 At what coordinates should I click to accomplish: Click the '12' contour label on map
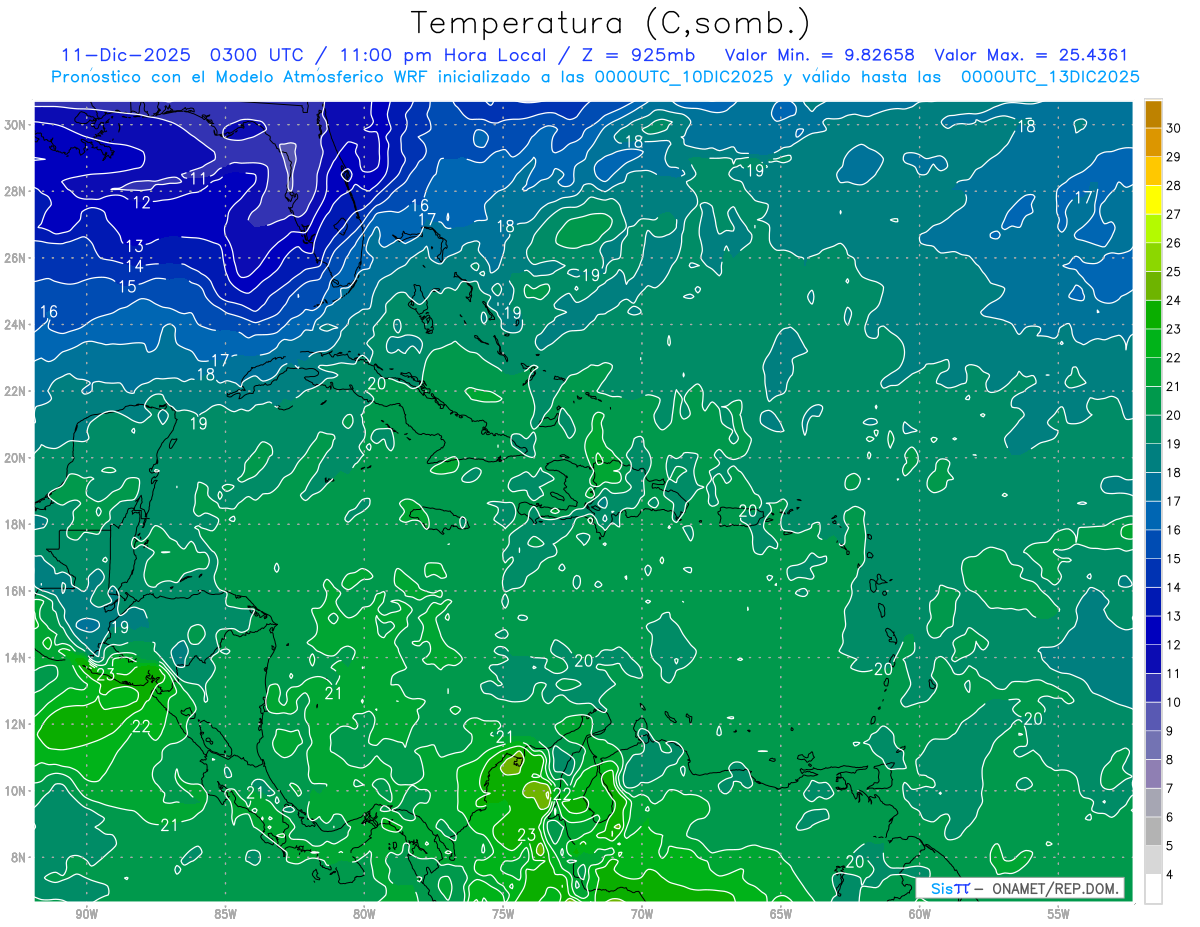(x=141, y=202)
